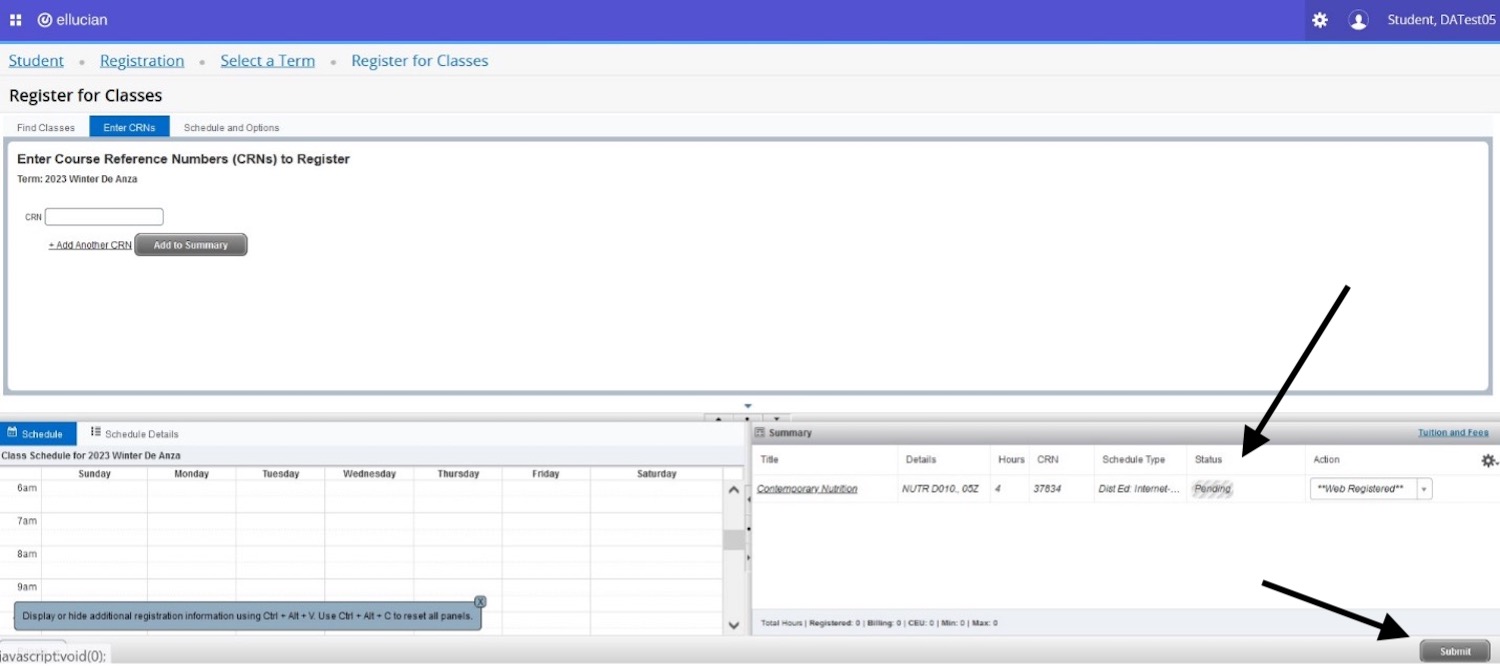Expand panels using center splitter up arrow
The height and width of the screenshot is (666, 1500).
(x=719, y=418)
